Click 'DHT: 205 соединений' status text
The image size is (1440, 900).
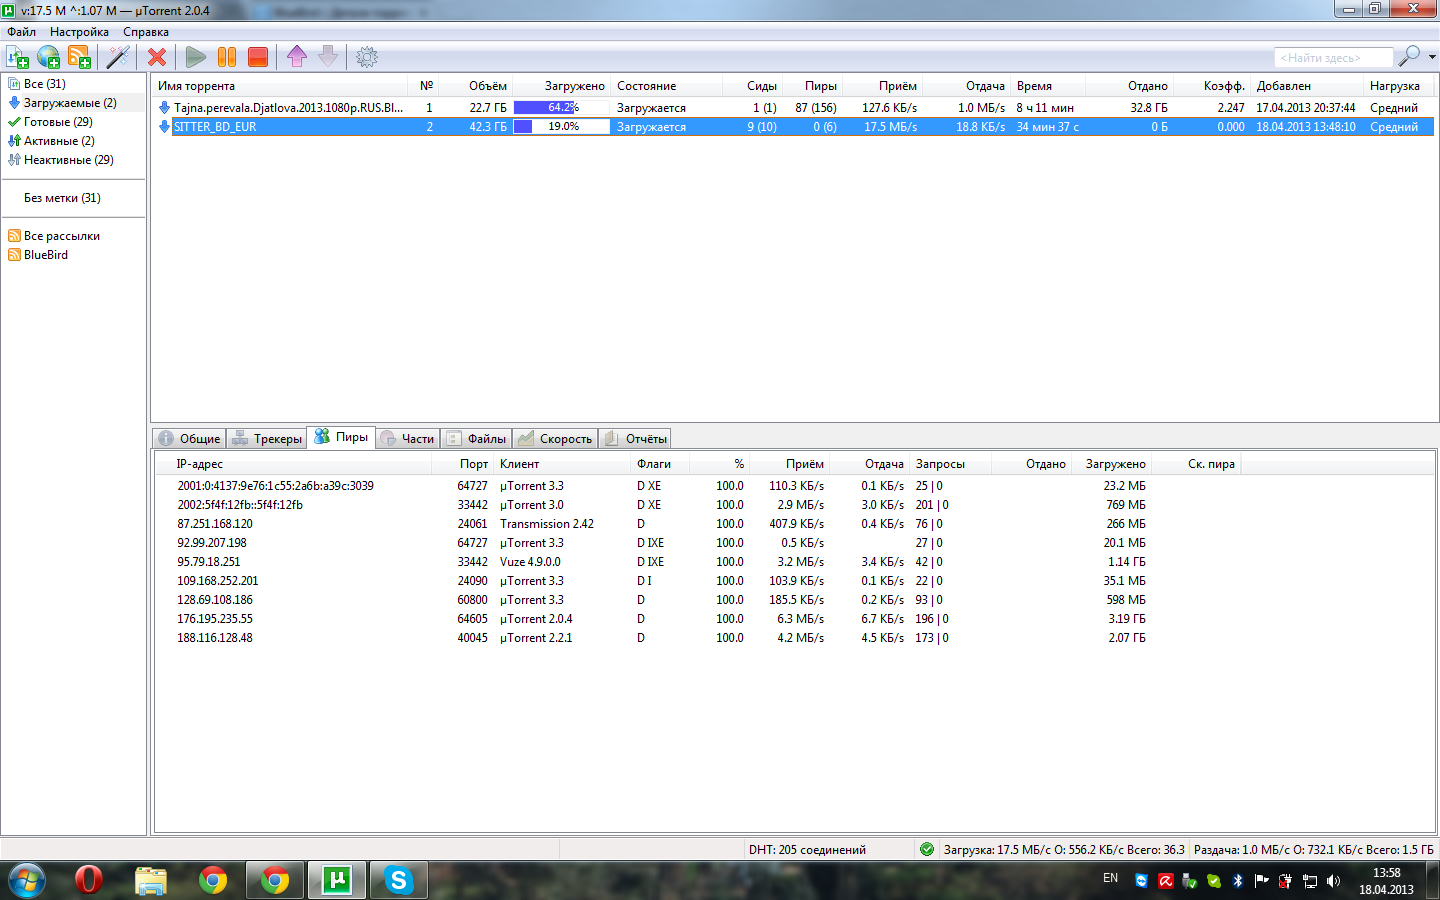click(807, 850)
